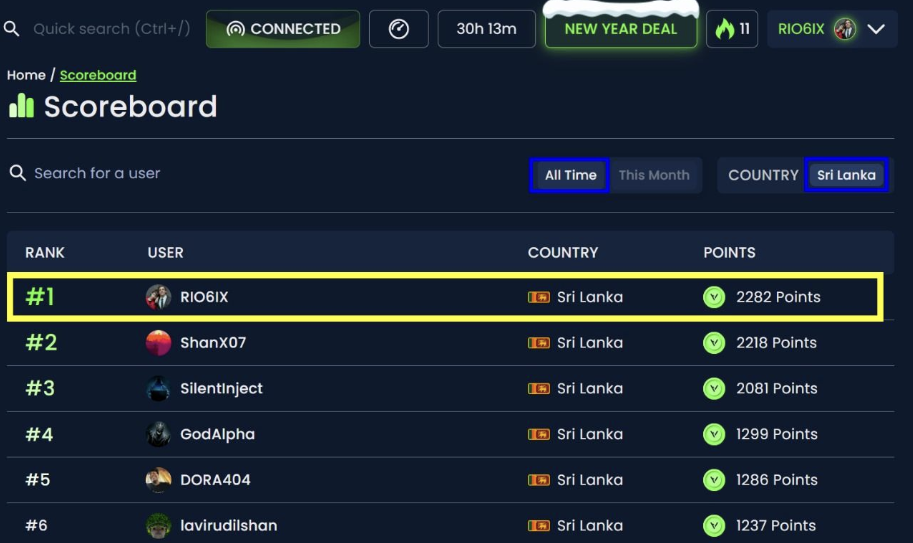913x543 pixels.
Task: Toggle the CONNECTED status button
Action: [x=283, y=29]
